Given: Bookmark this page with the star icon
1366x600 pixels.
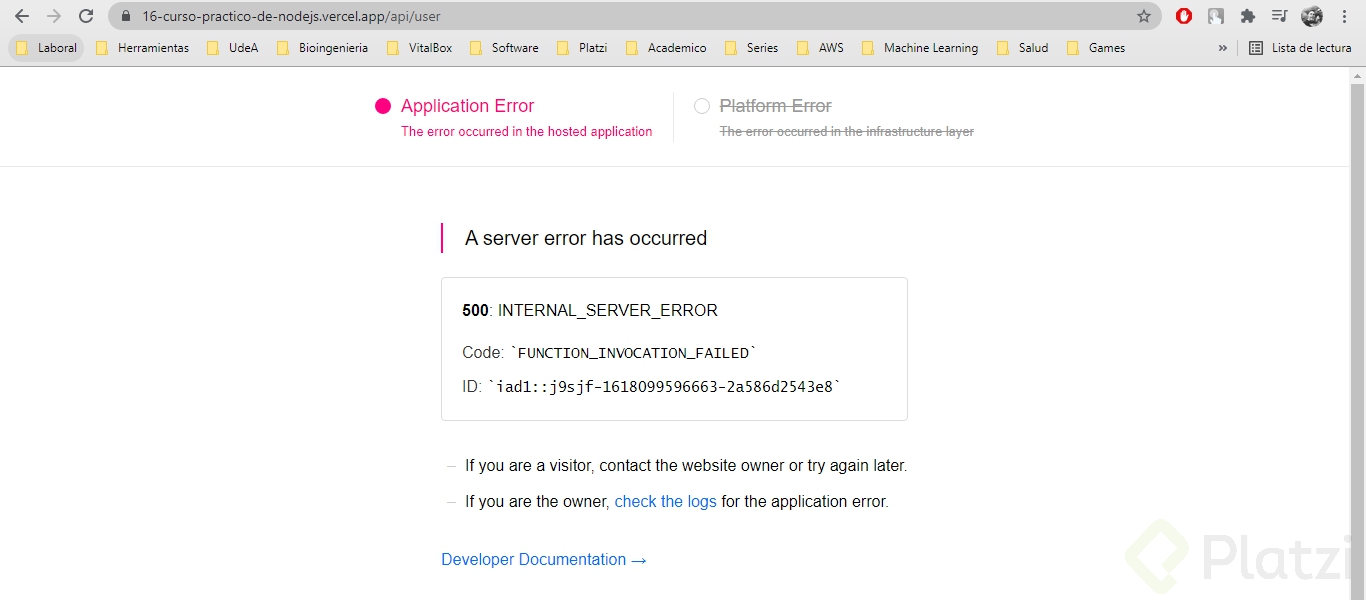Looking at the screenshot, I should (1144, 16).
